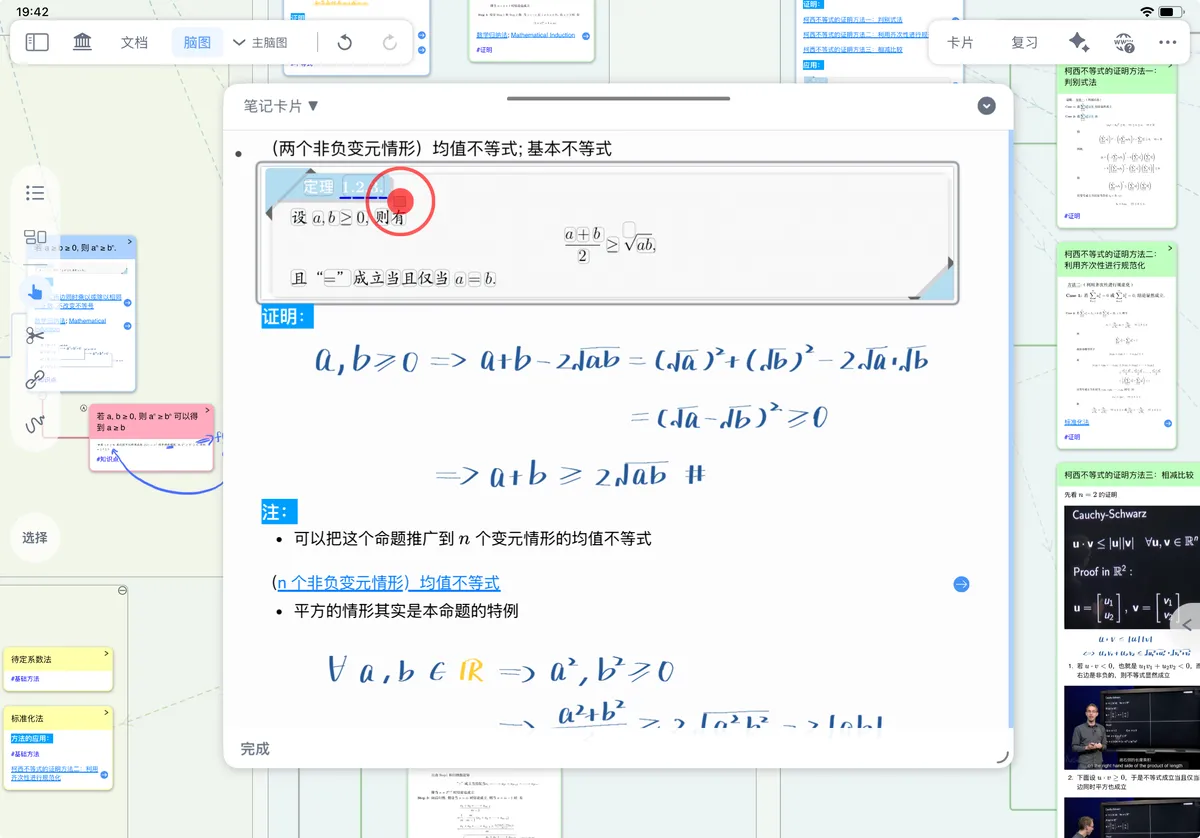Screen dimensions: 1200x838
Task: Click #证明 tag in 判别式法 card
Action: pyautogui.click(x=1073, y=216)
